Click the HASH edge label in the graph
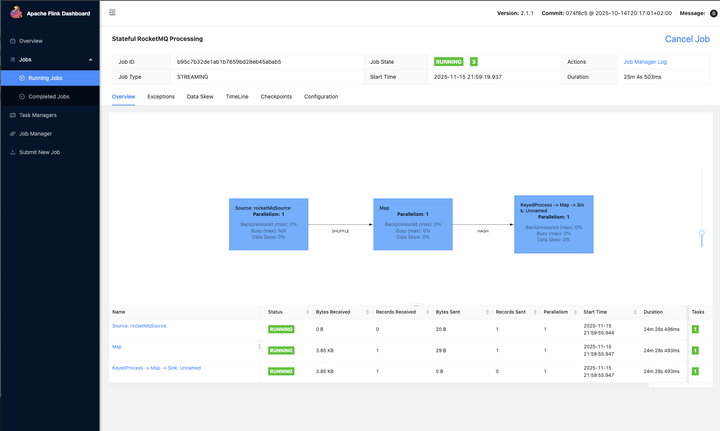The image size is (720, 431). click(x=483, y=231)
